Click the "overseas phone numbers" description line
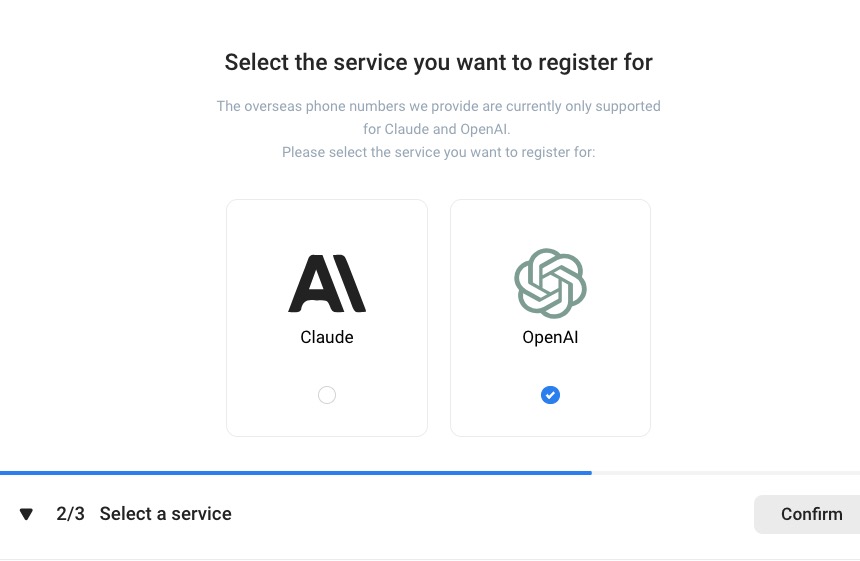 [438, 106]
